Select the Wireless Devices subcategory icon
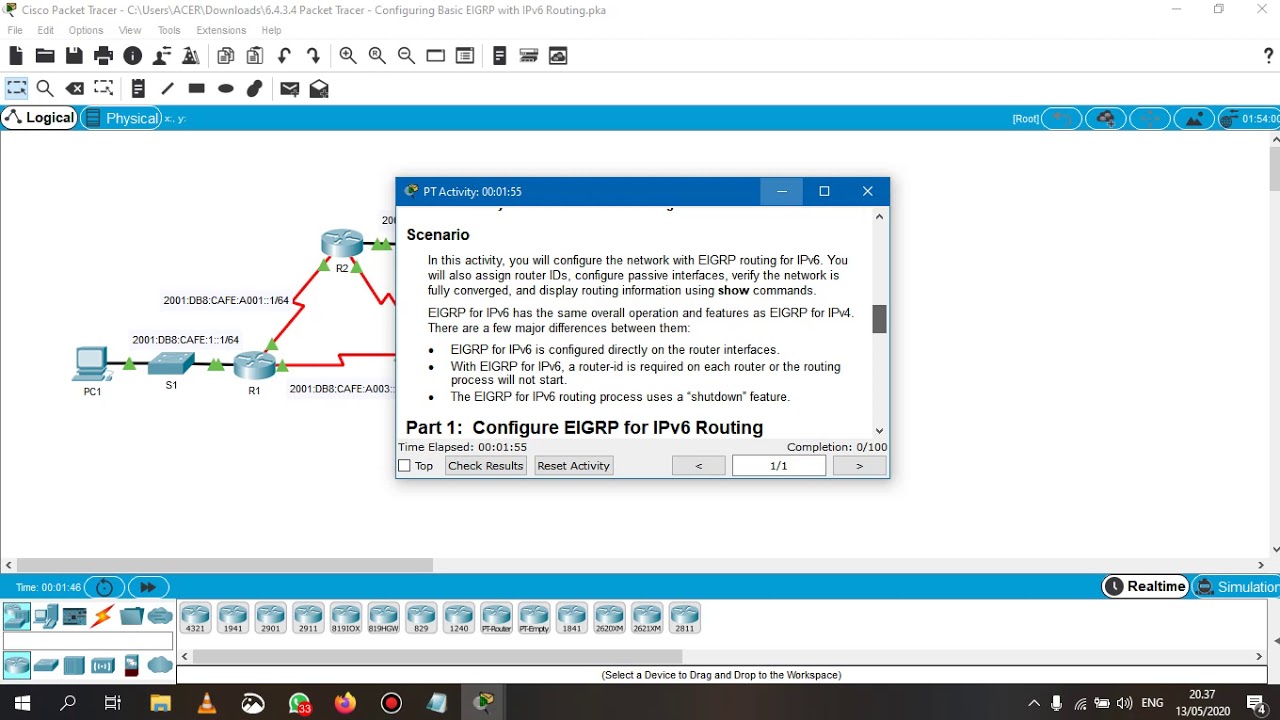1280x720 pixels. (x=103, y=665)
